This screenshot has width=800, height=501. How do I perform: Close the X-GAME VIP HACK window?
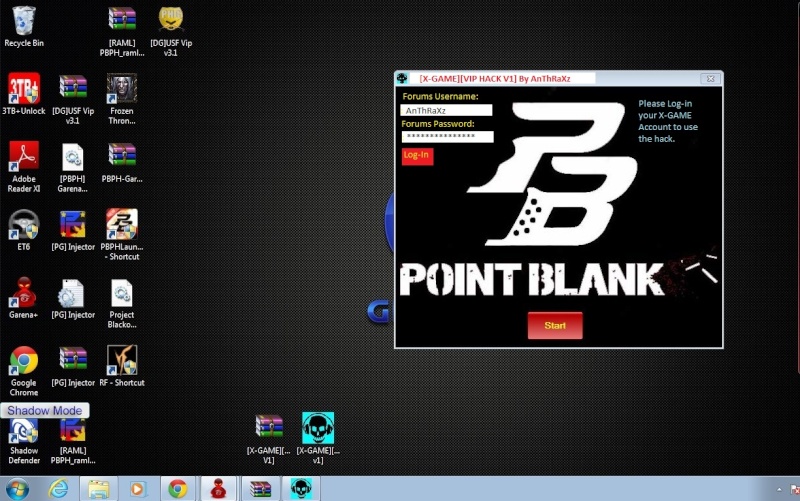pos(710,79)
